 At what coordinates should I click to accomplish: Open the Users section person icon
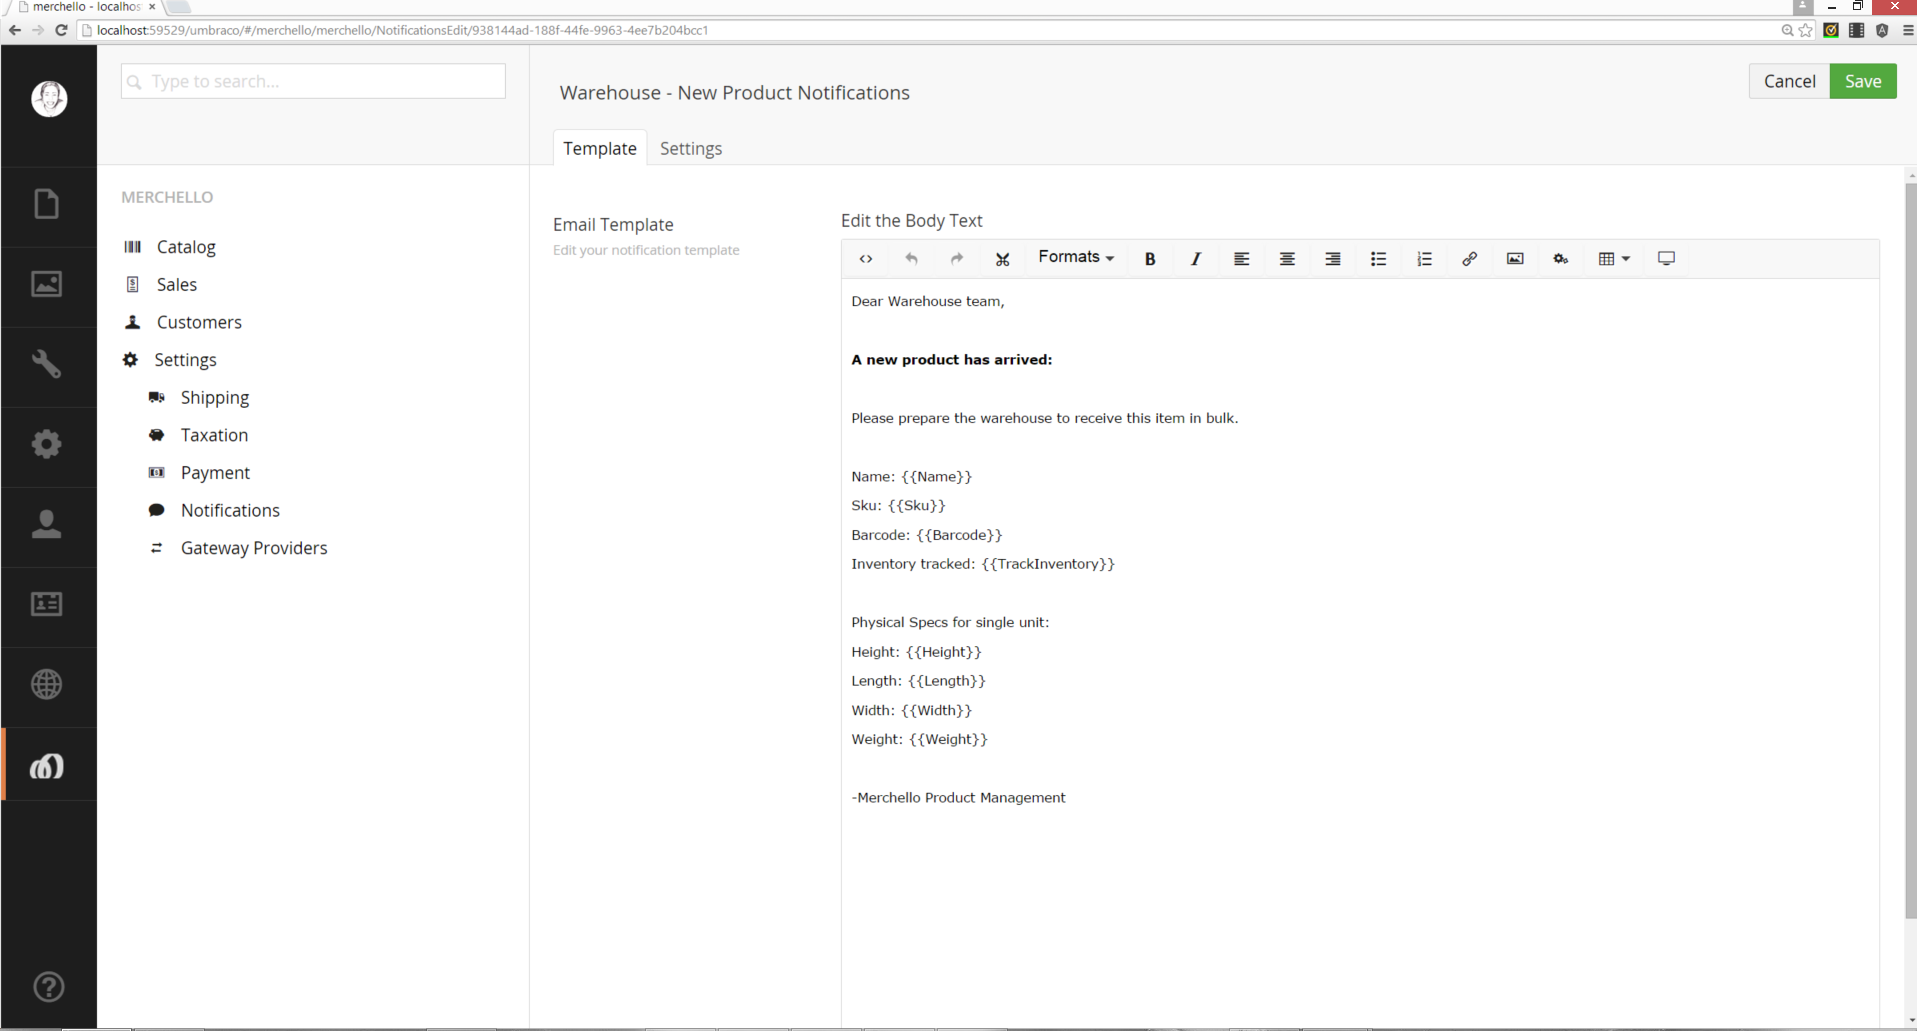point(47,524)
